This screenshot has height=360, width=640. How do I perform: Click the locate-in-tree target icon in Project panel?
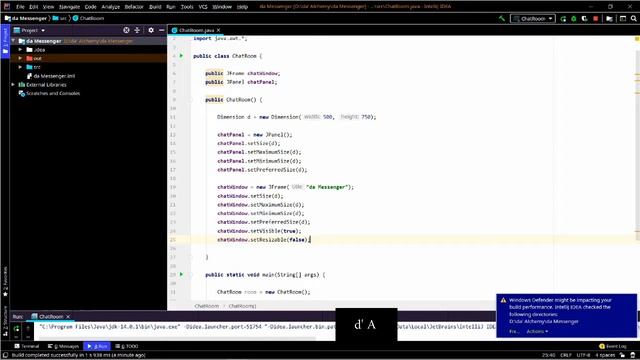click(126, 30)
